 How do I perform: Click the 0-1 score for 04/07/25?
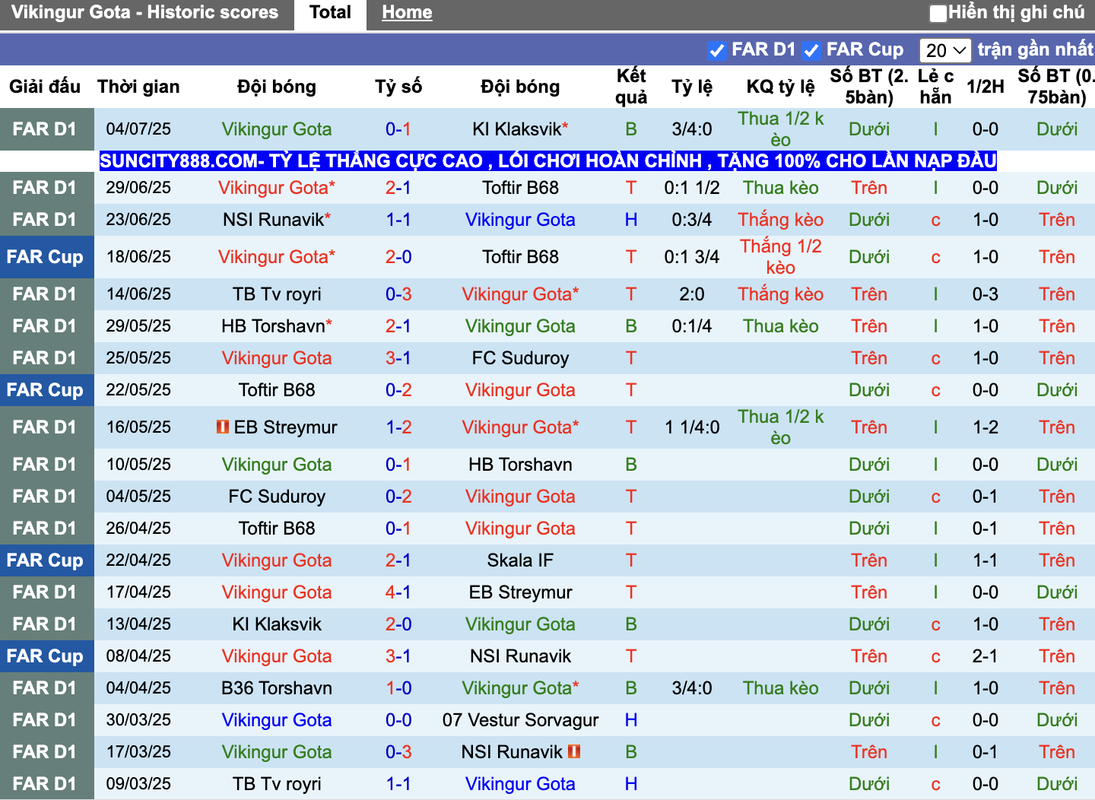tap(398, 129)
